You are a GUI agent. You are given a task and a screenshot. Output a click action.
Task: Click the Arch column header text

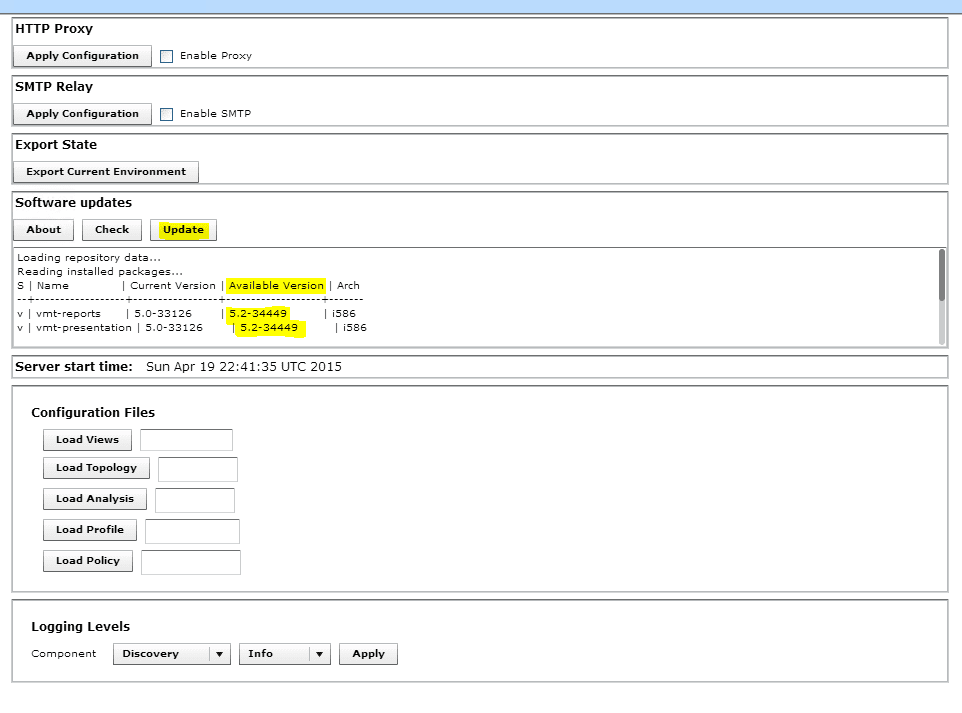point(348,286)
